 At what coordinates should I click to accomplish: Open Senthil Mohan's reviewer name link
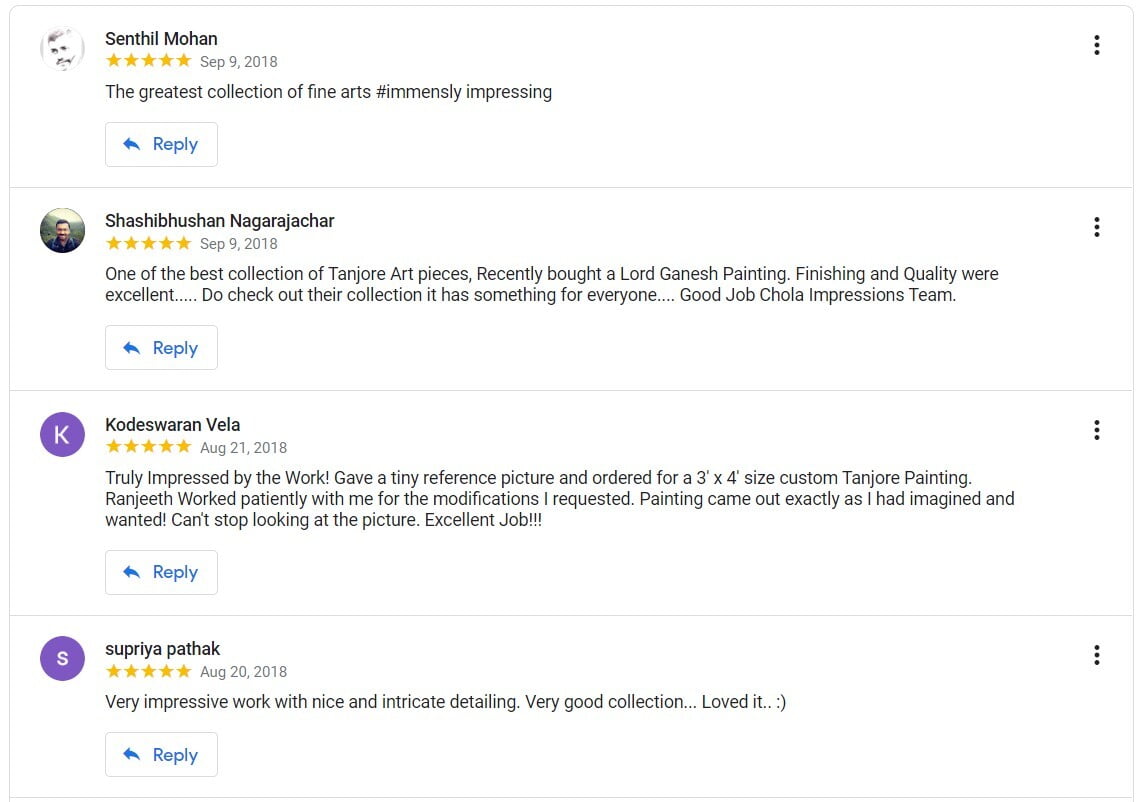pyautogui.click(x=161, y=39)
